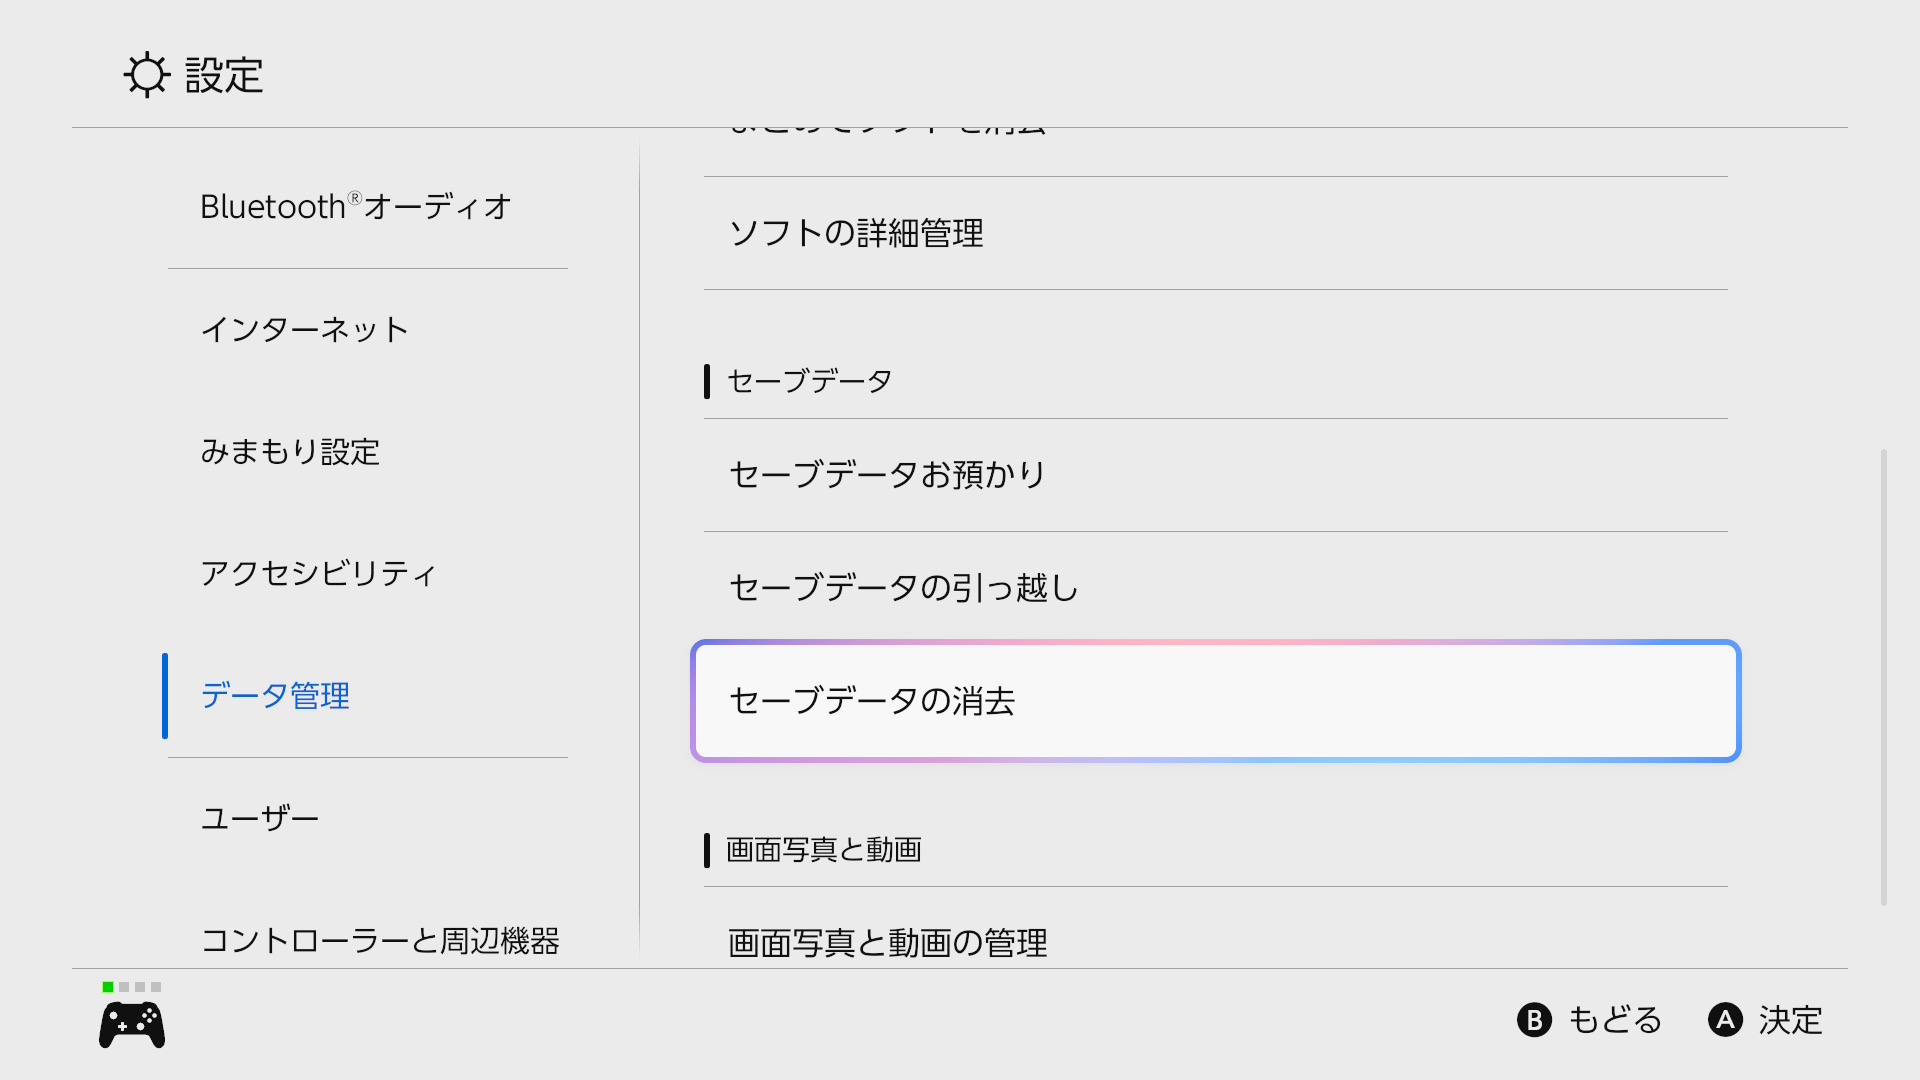Screen dimensions: 1920x1080
Task: Click the A button icon
Action: (1725, 1020)
